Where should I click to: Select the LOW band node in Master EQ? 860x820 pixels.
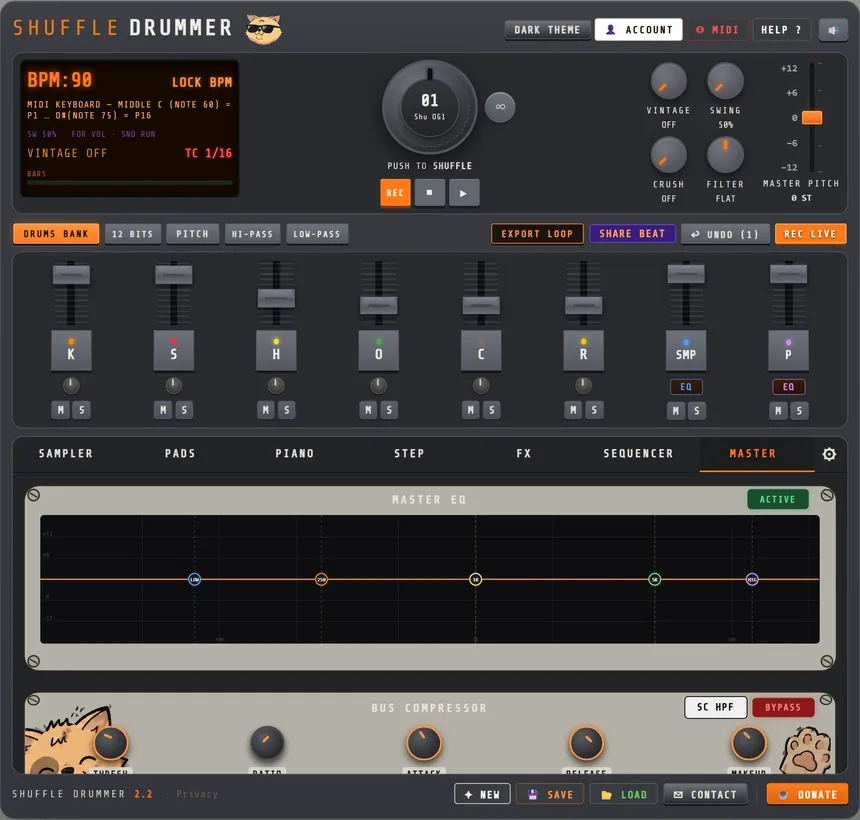[x=194, y=579]
